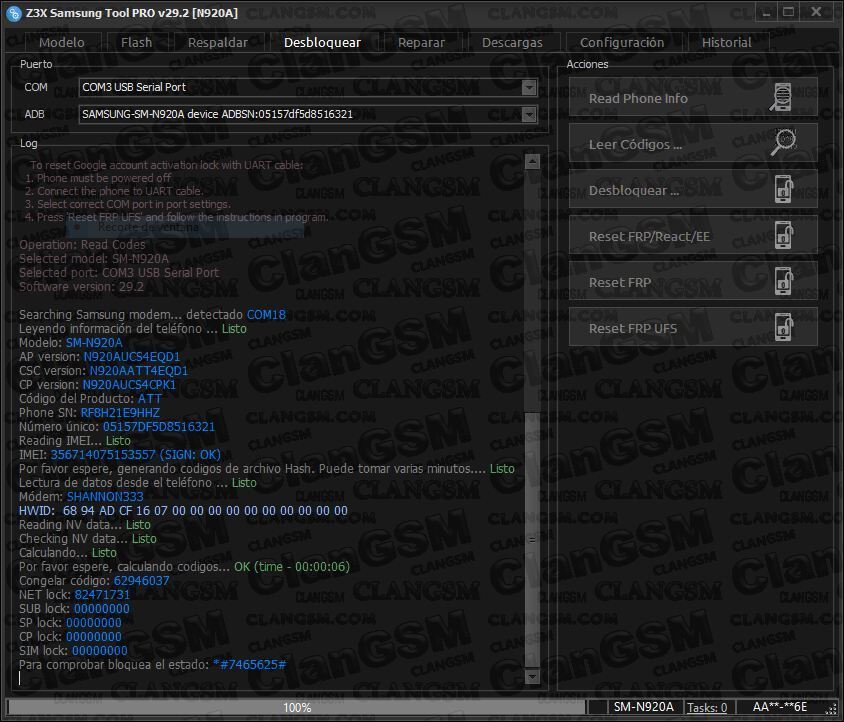Click the SM-N920A status bar entry
Viewport: 844px width, 722px height.
(644, 707)
